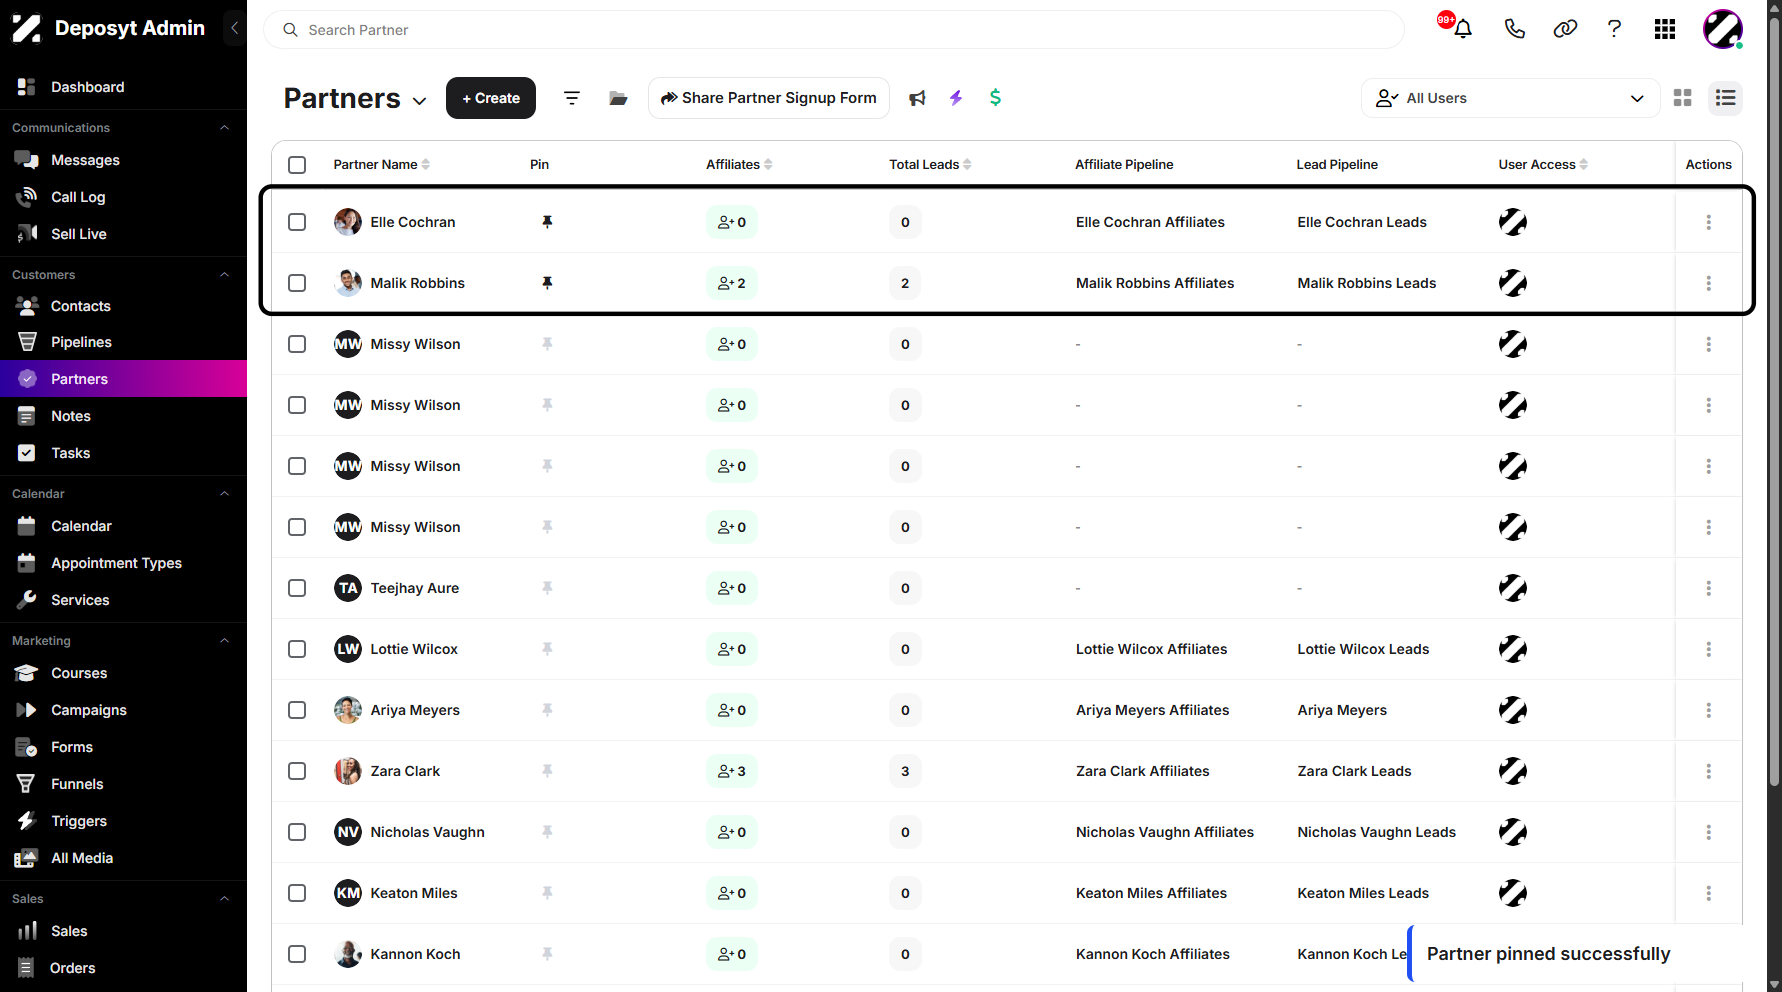Open the apps grid launcher icon
The width and height of the screenshot is (1782, 992).
point(1665,29)
